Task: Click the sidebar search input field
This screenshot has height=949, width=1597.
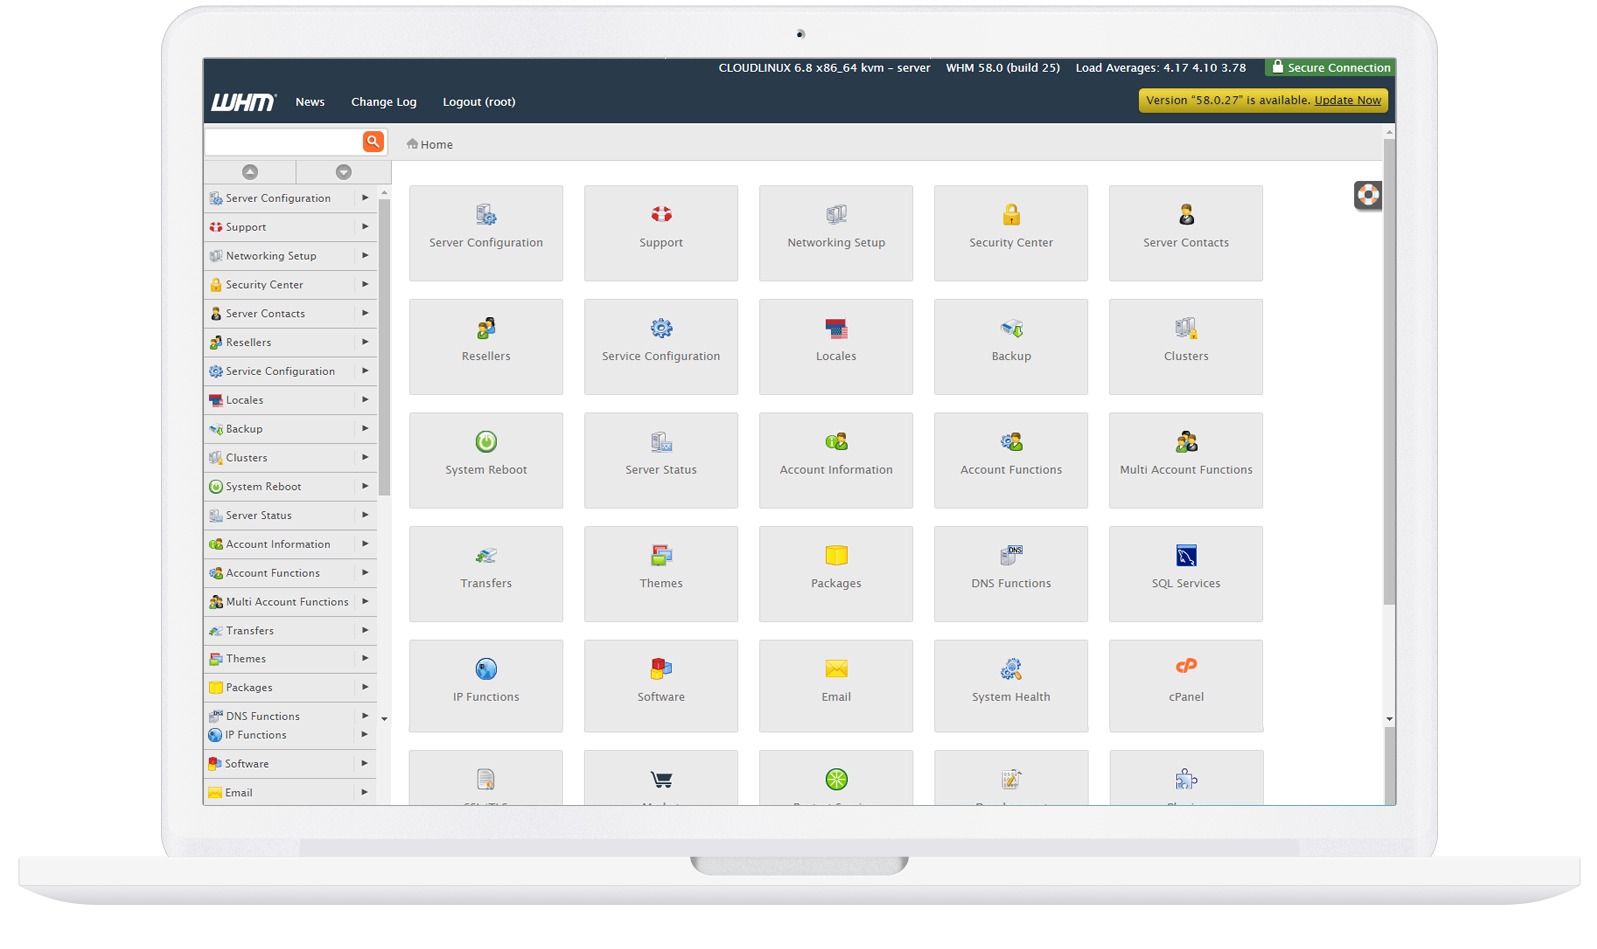Action: 283,142
